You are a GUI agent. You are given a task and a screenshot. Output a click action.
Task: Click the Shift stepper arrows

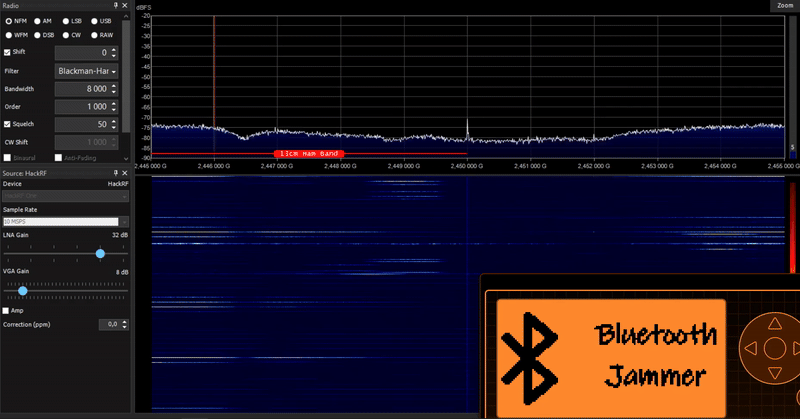pyautogui.click(x=114, y=53)
